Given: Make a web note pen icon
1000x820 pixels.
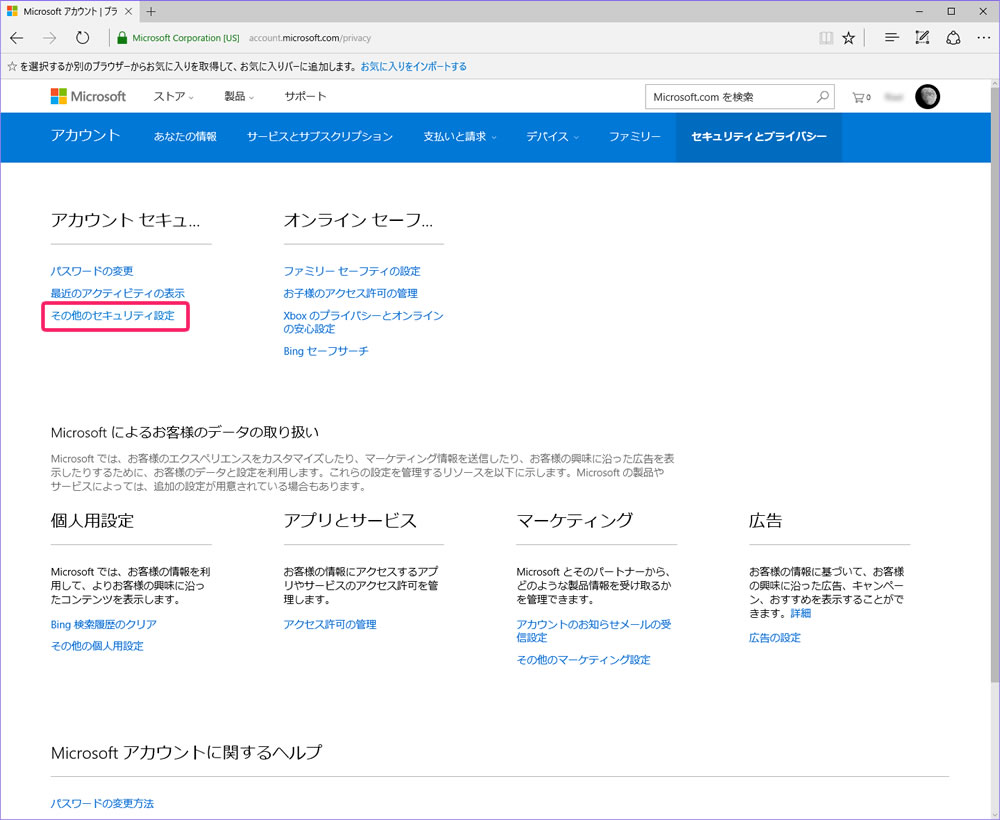Looking at the screenshot, I should [x=922, y=38].
